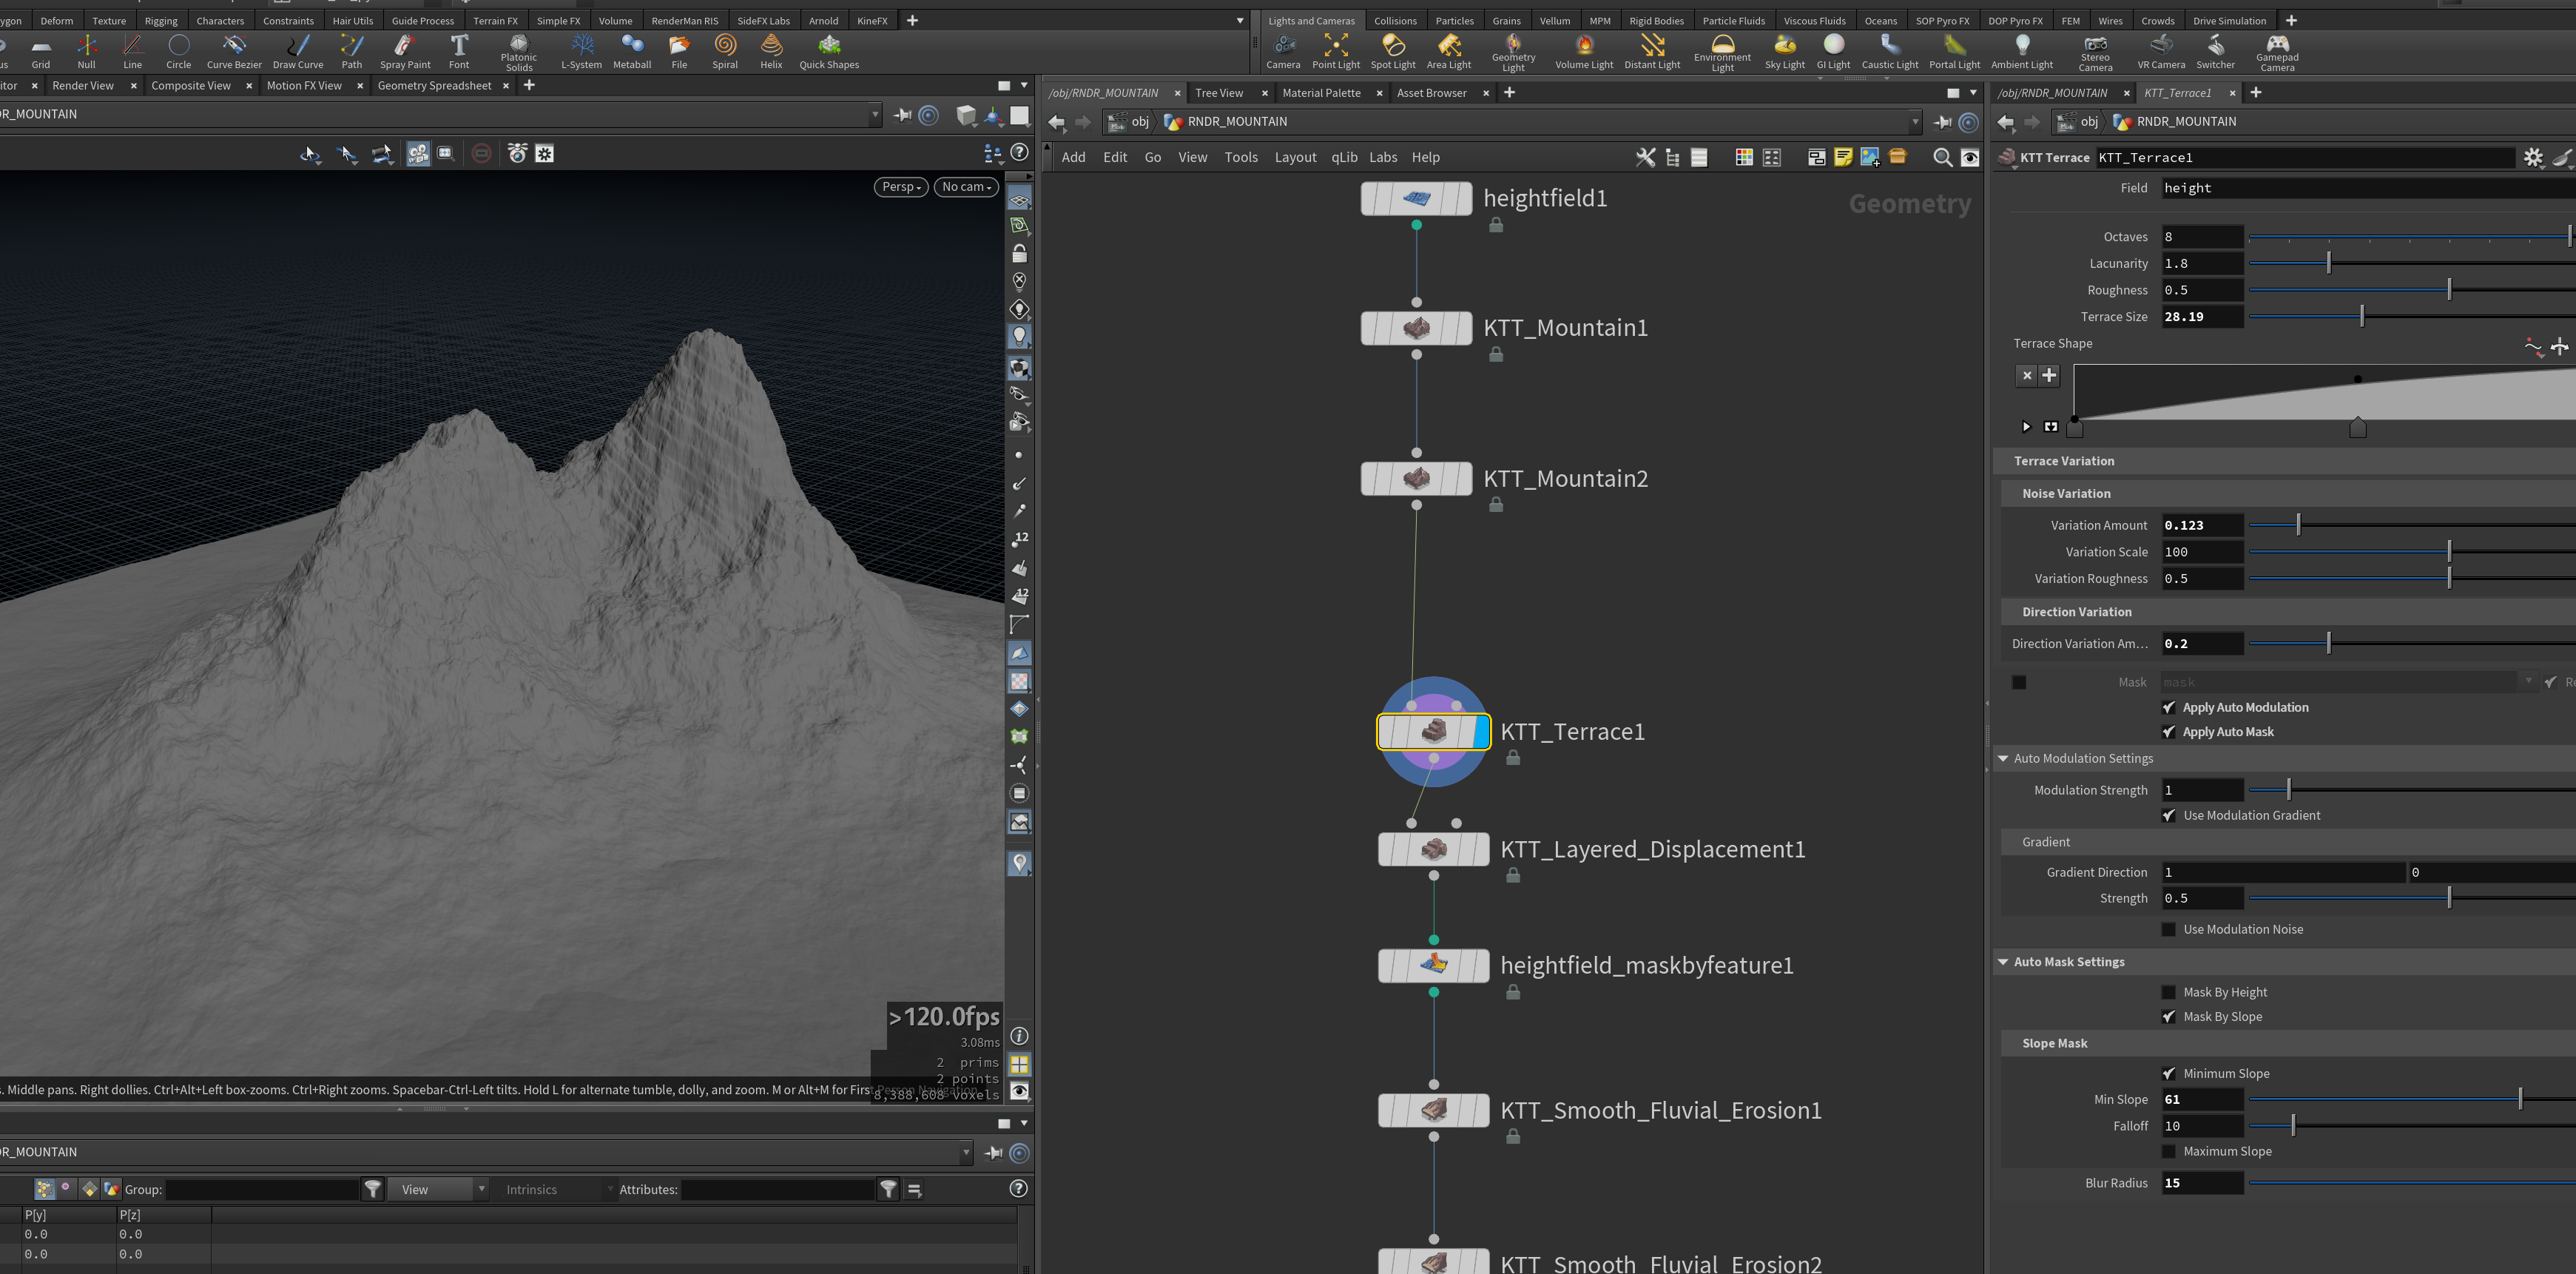Click the Min Slope value field

tap(2201, 1099)
